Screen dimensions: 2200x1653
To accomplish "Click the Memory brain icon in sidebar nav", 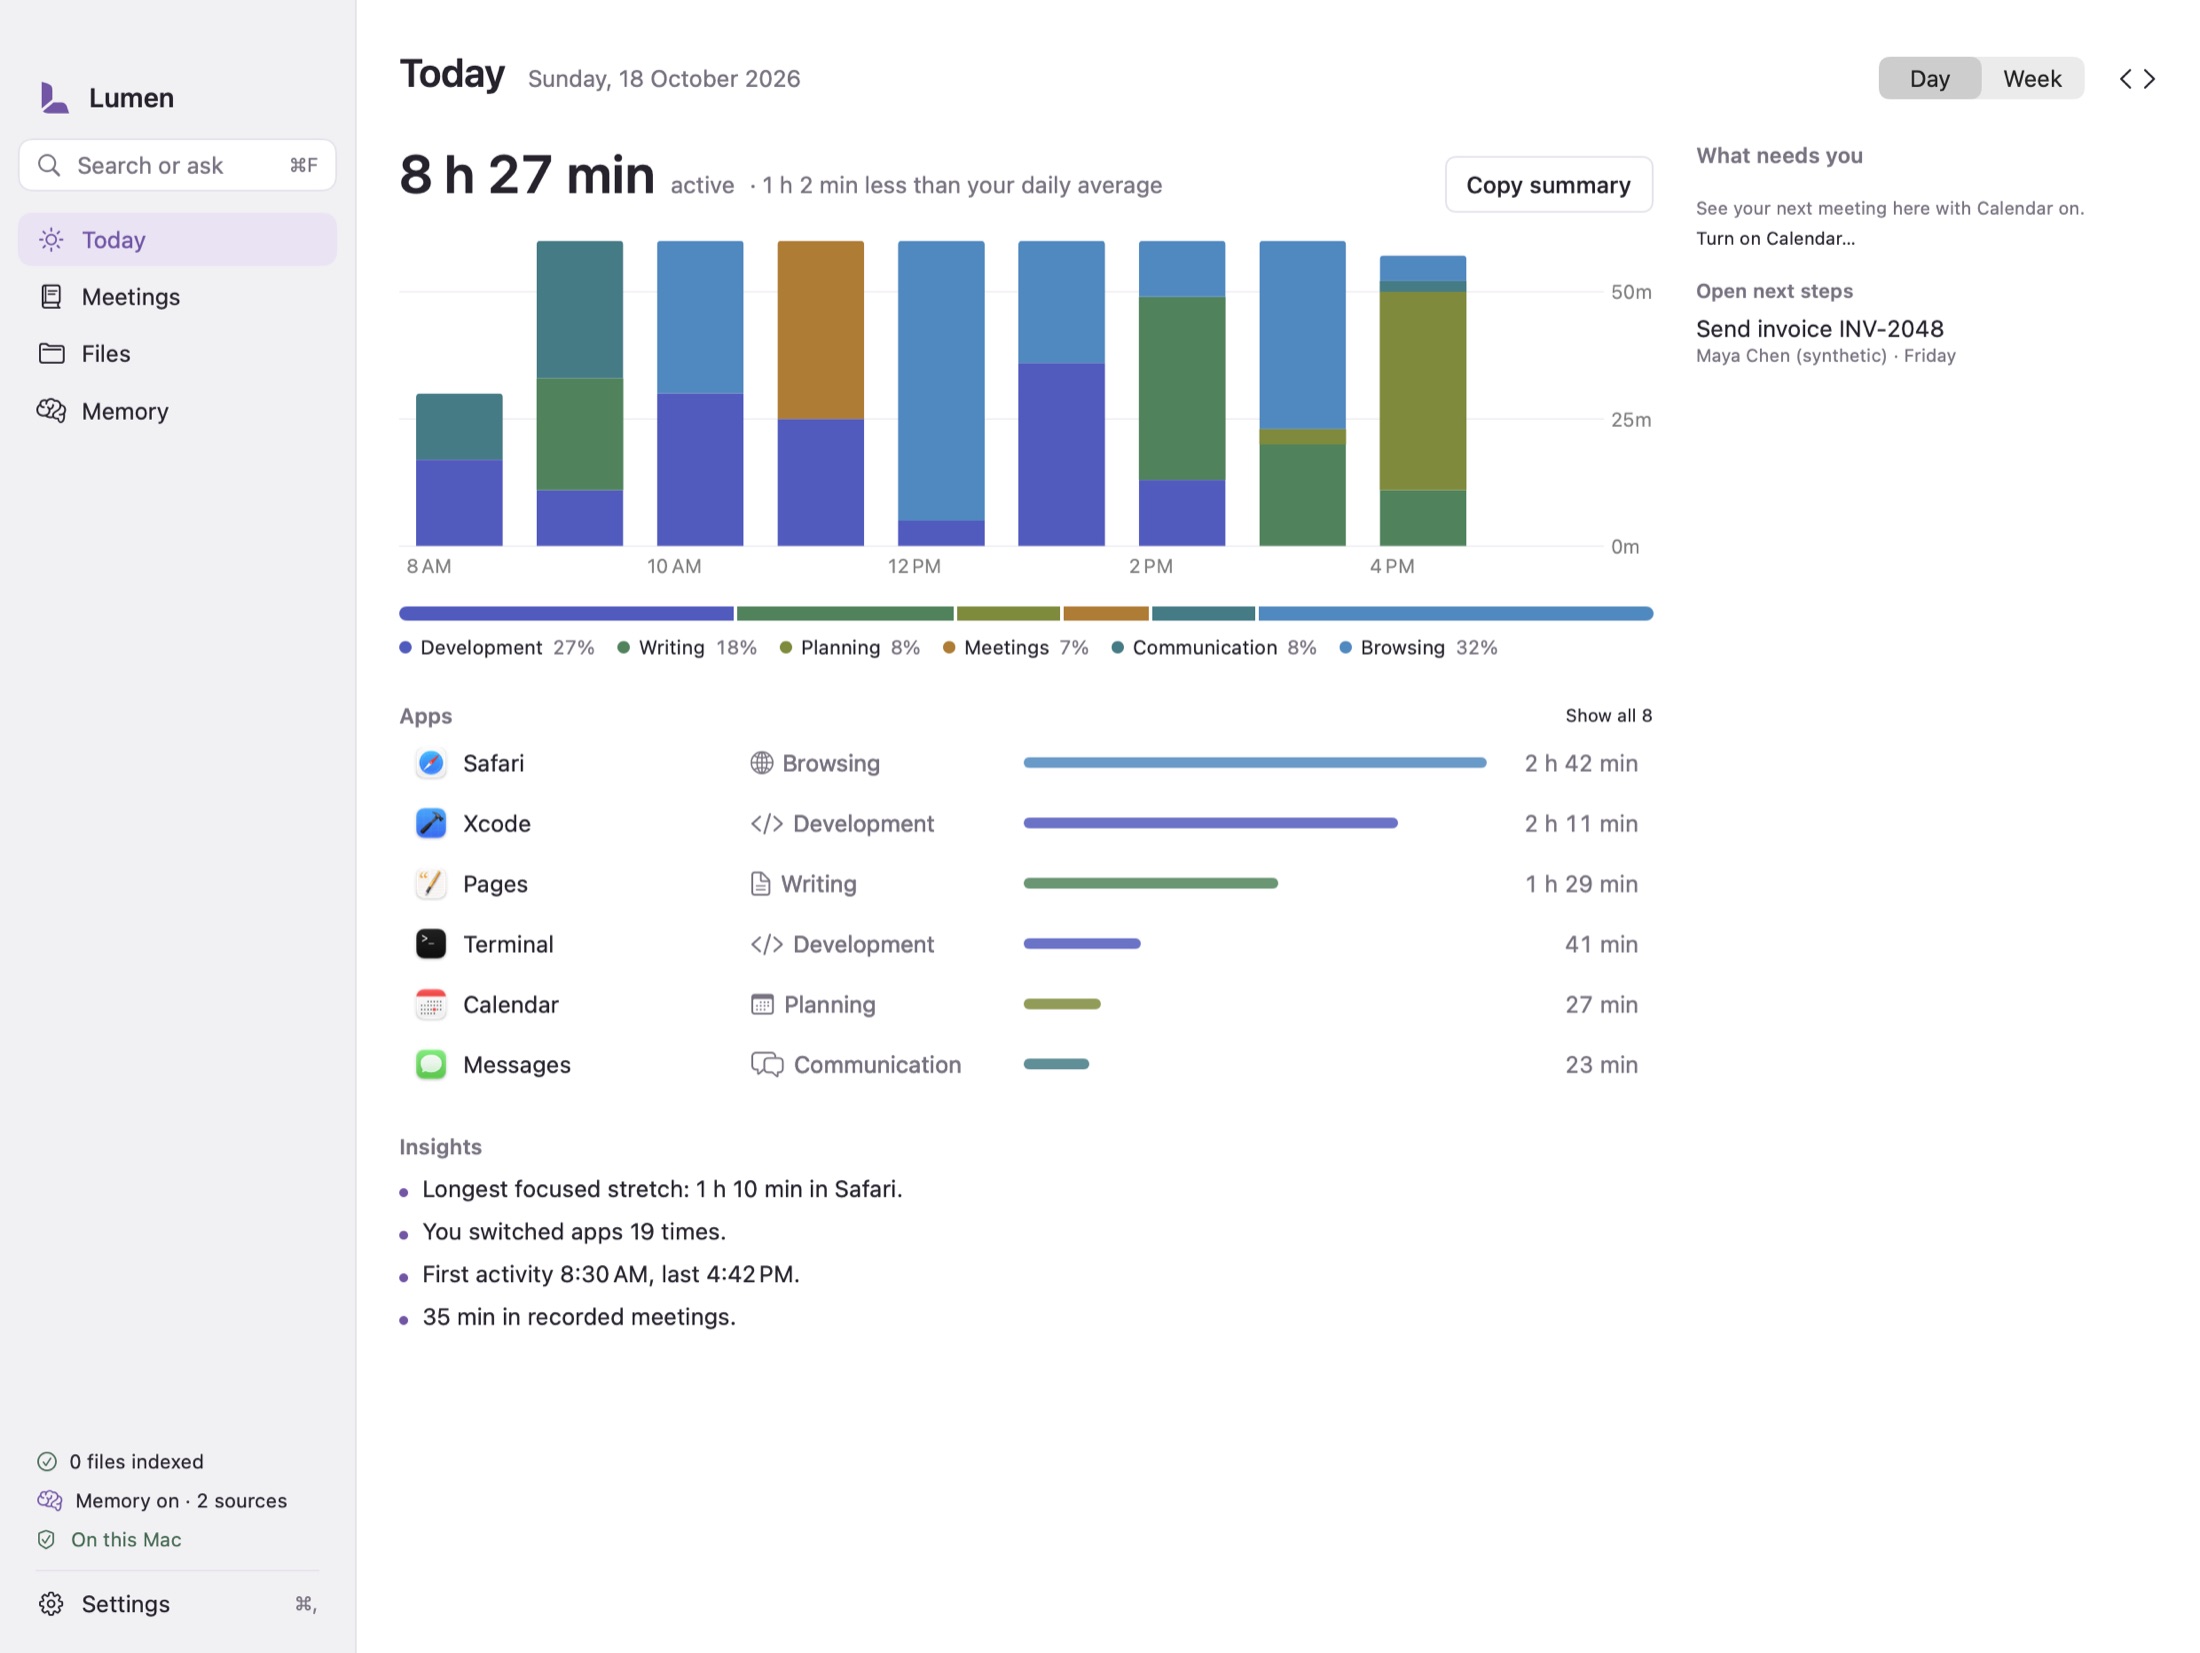I will (51, 411).
